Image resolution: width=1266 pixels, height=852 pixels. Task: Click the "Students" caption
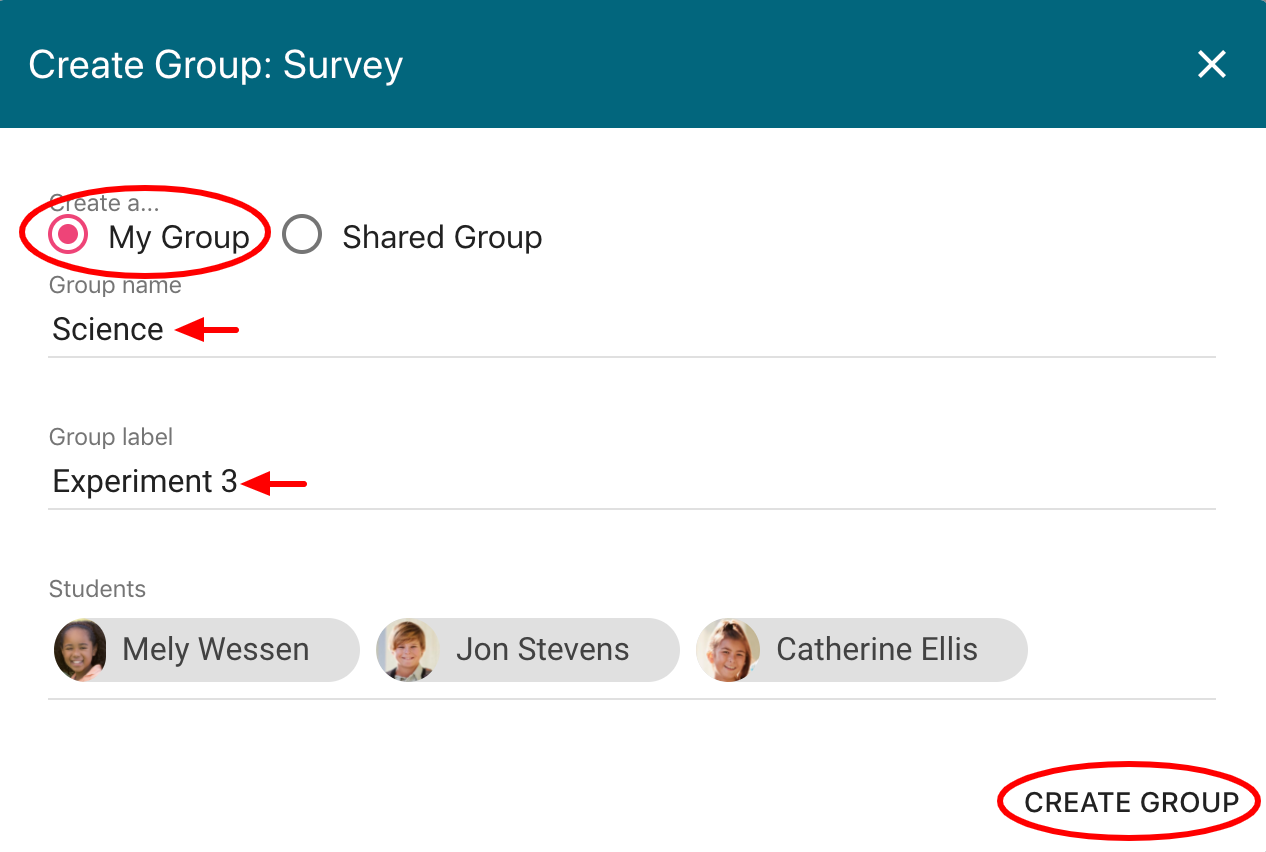97,589
